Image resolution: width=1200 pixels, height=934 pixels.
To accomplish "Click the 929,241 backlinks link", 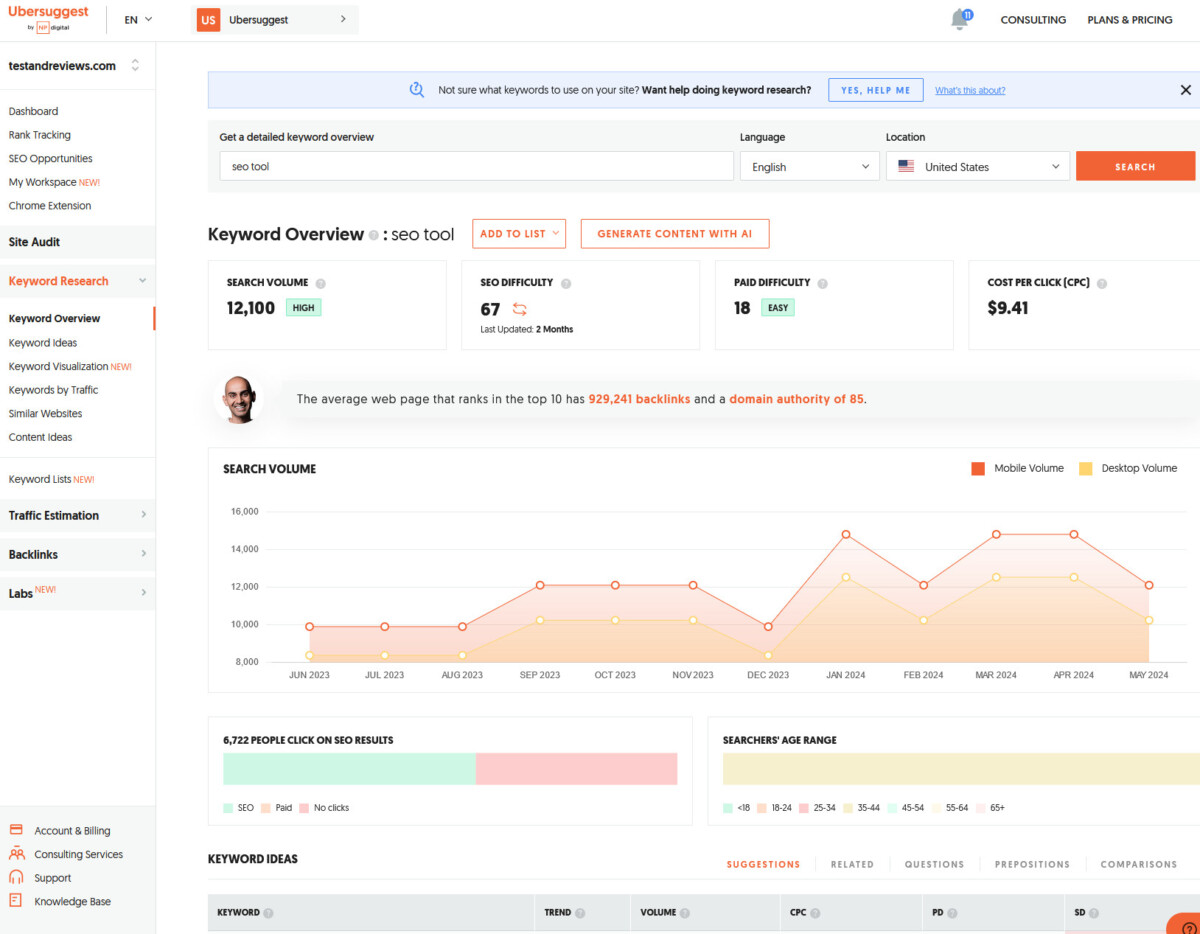I will tap(639, 399).
